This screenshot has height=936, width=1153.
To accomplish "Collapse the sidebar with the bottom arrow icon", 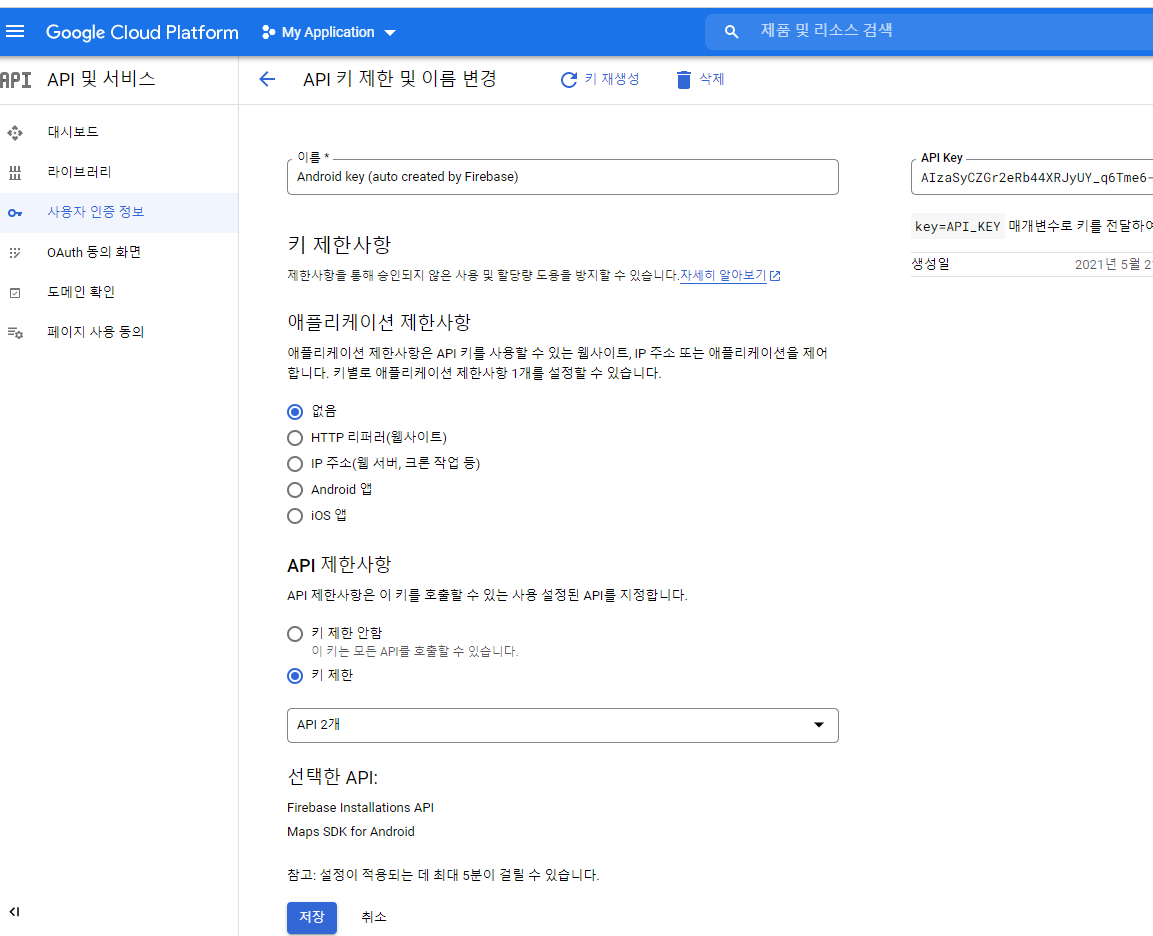I will 14,912.
